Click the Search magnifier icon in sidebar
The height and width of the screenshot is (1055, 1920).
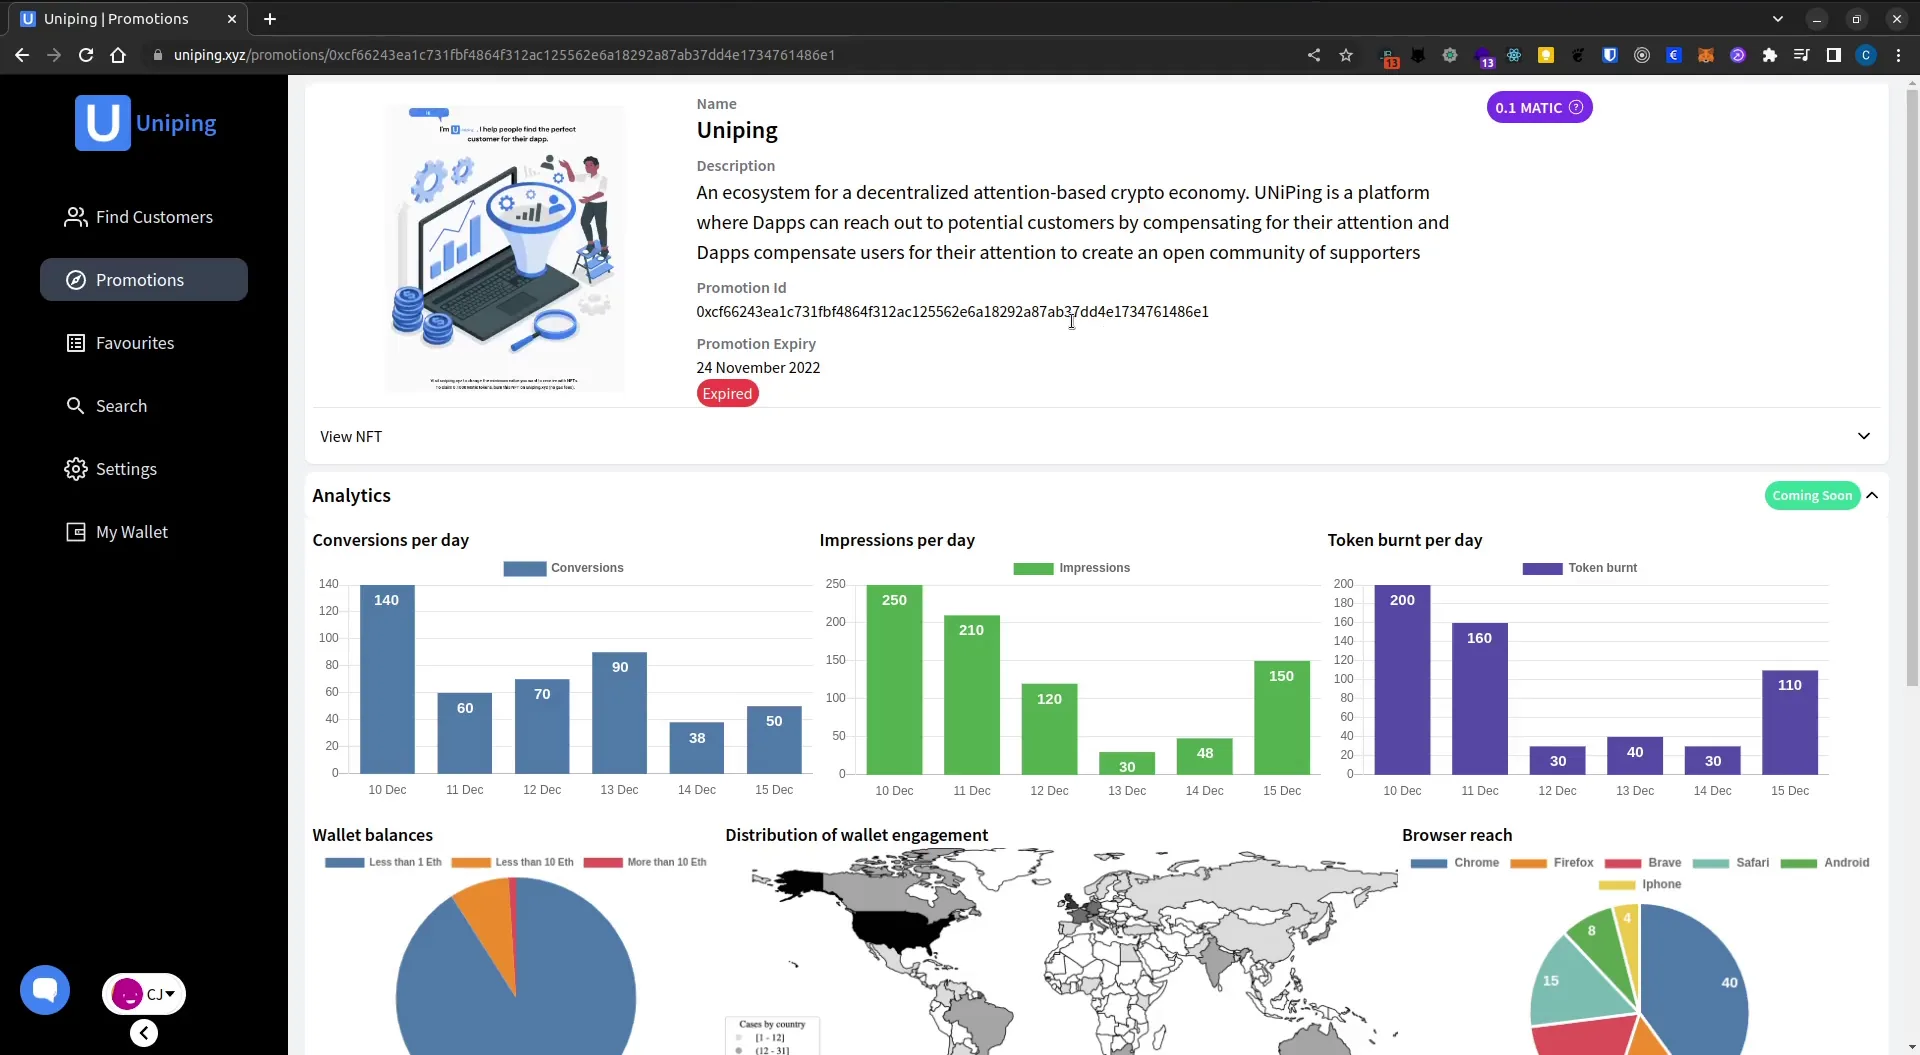(76, 406)
